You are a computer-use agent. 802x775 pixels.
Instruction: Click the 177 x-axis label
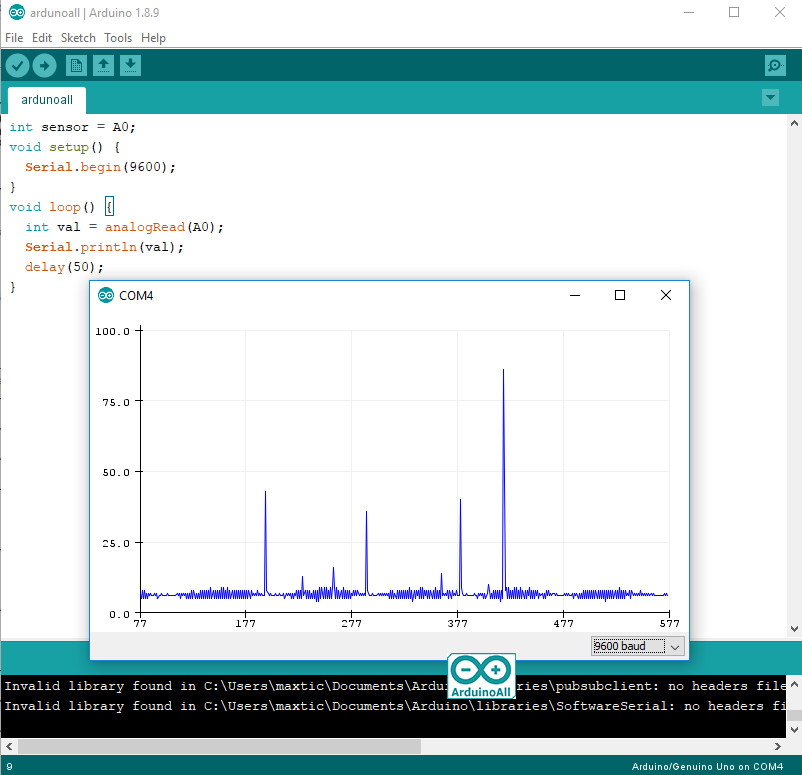point(246,623)
